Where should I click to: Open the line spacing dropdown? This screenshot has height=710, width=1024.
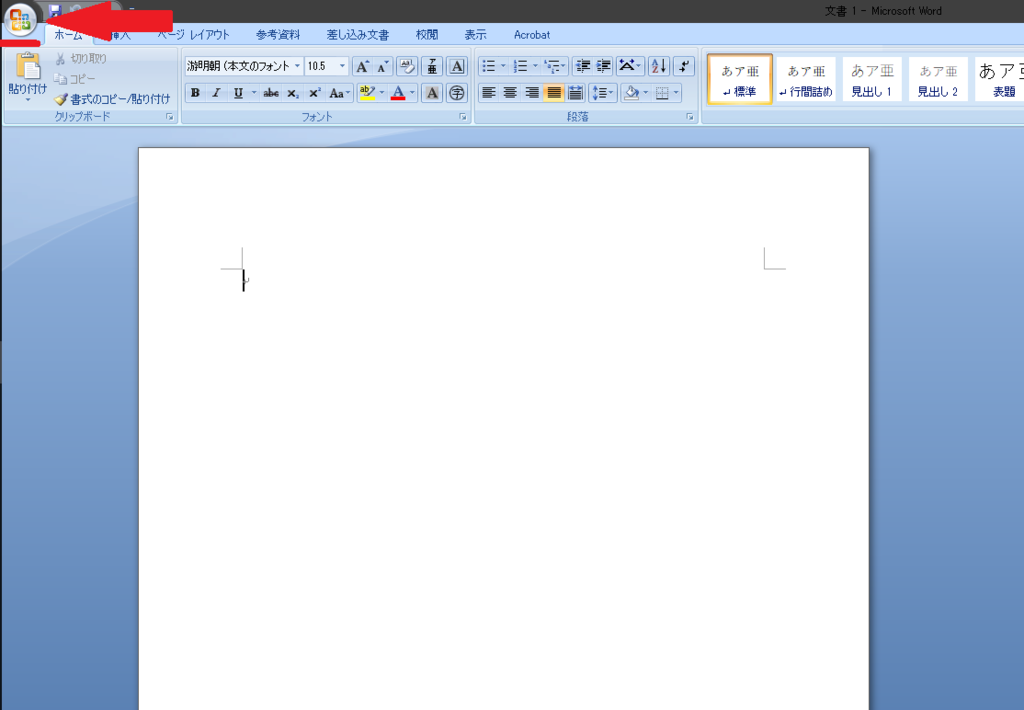(x=602, y=93)
